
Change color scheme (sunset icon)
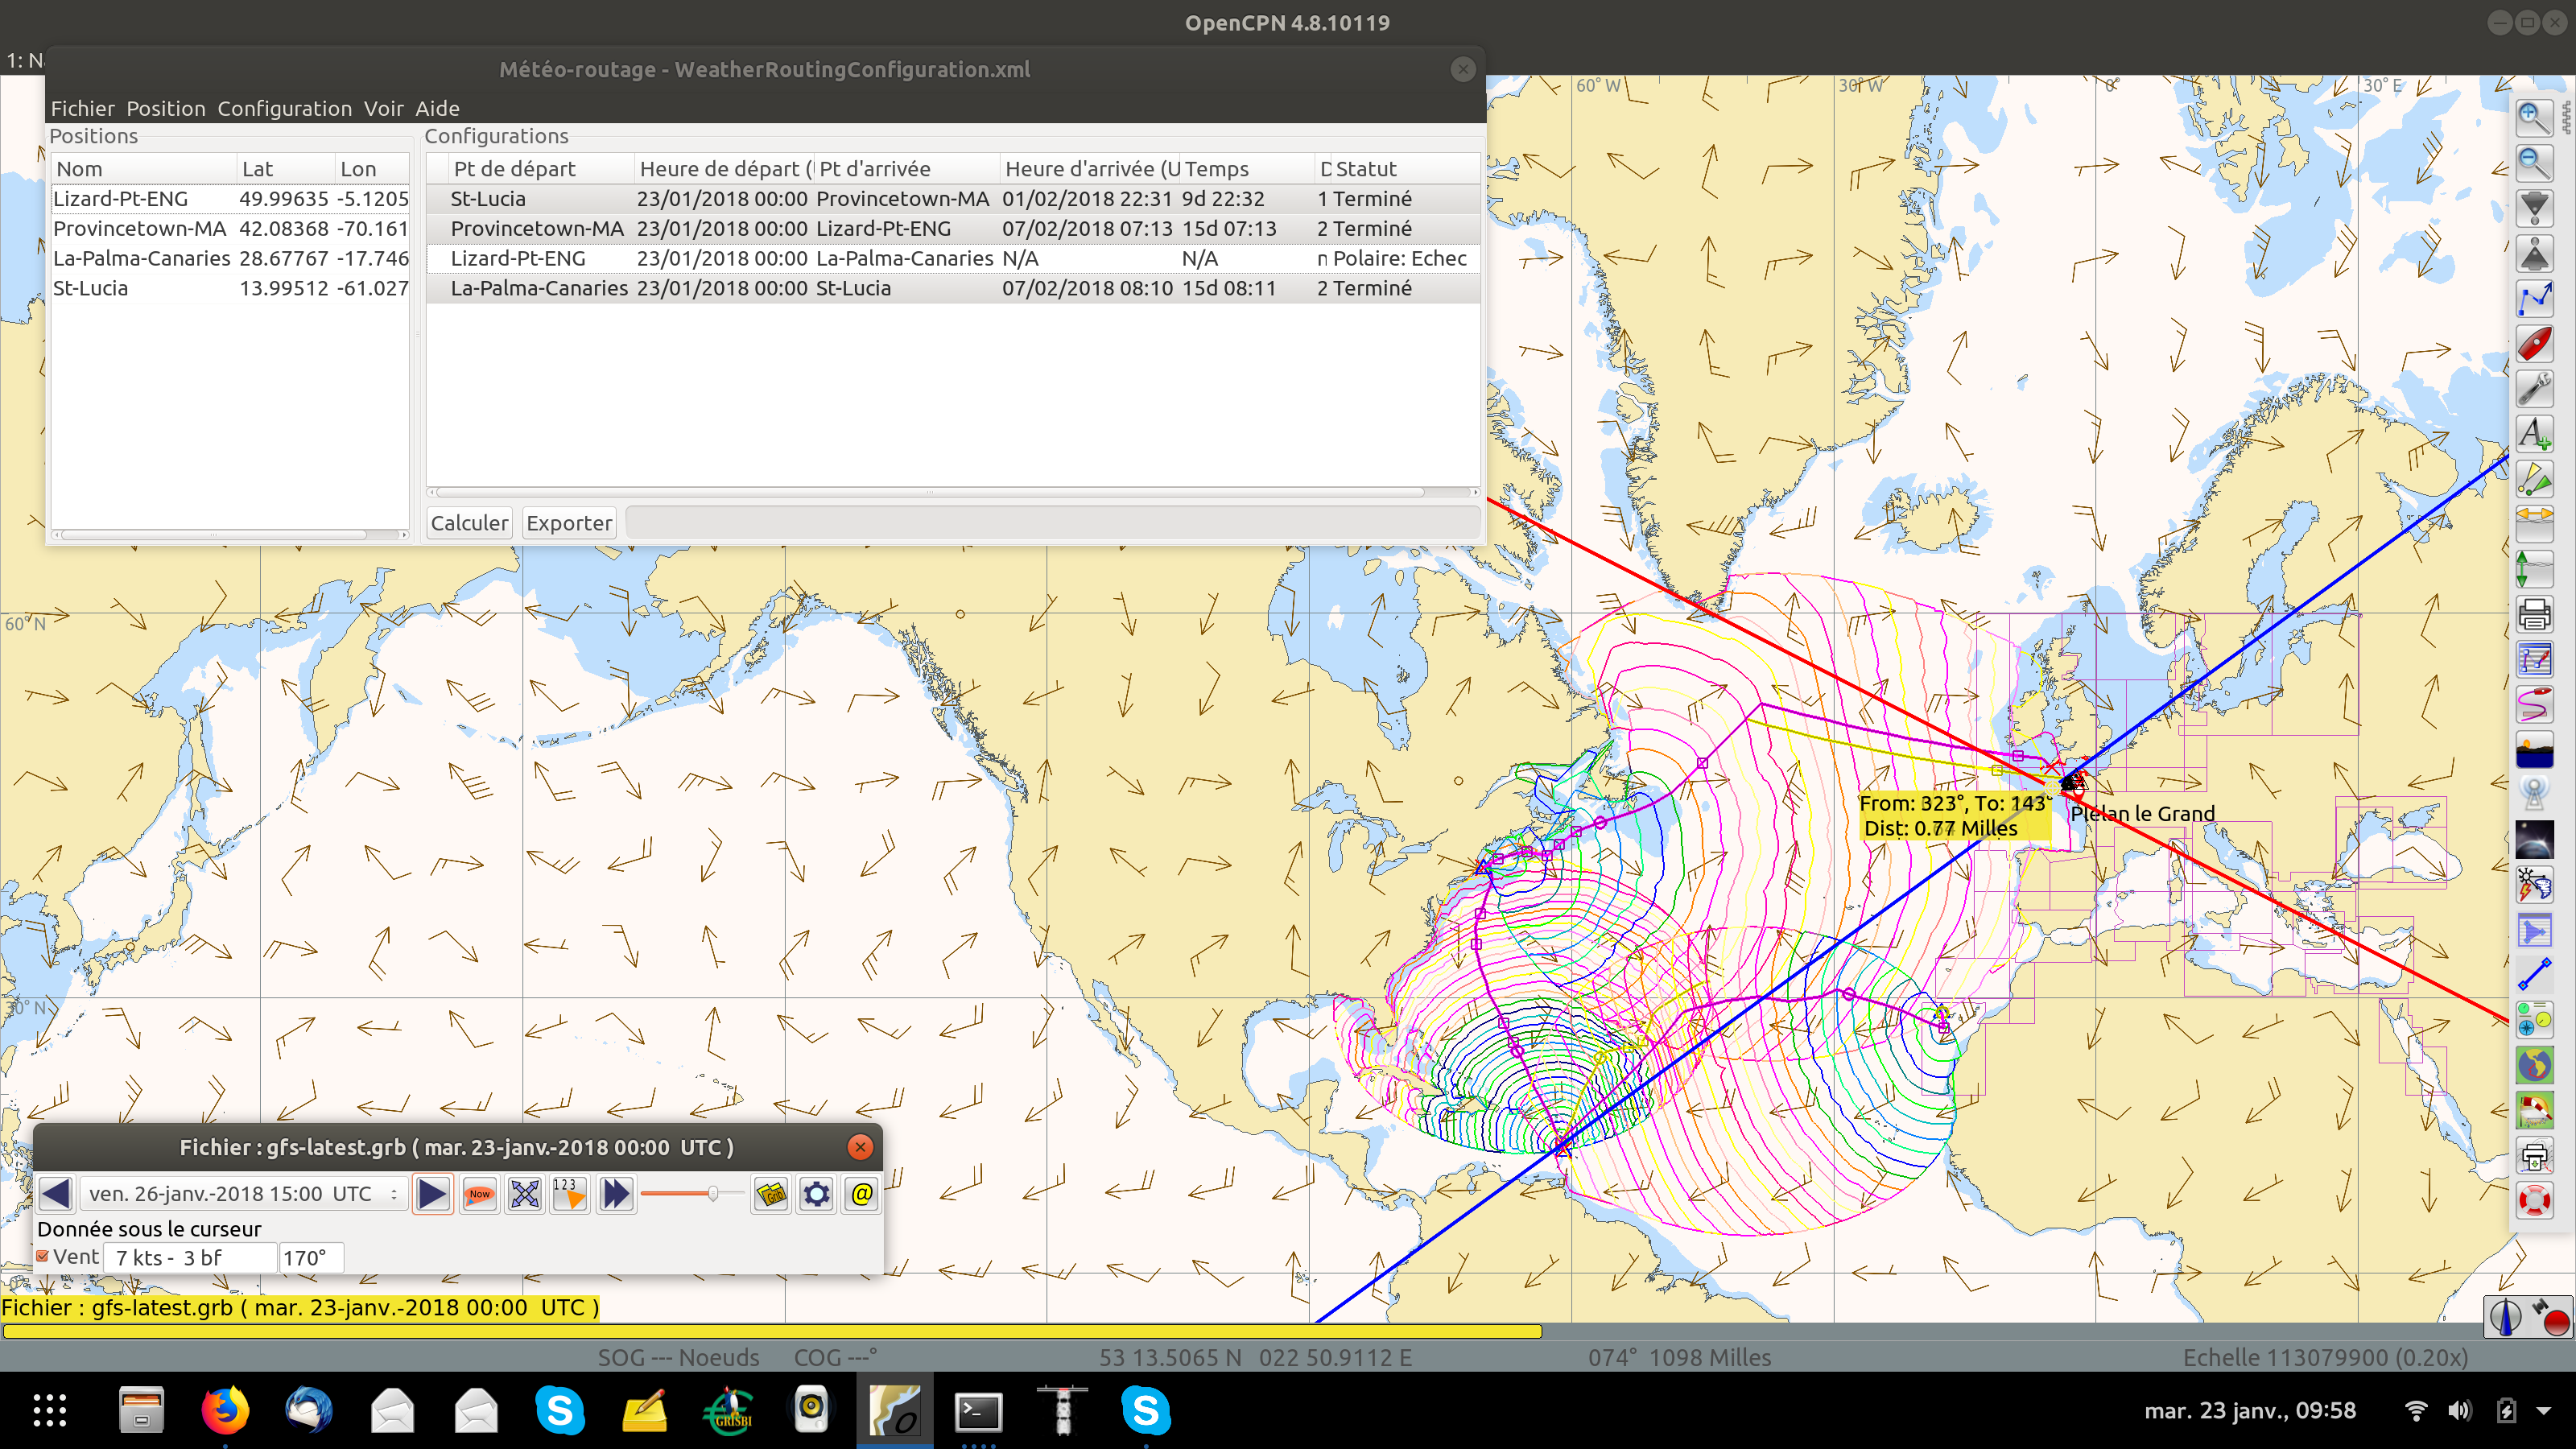[2534, 749]
